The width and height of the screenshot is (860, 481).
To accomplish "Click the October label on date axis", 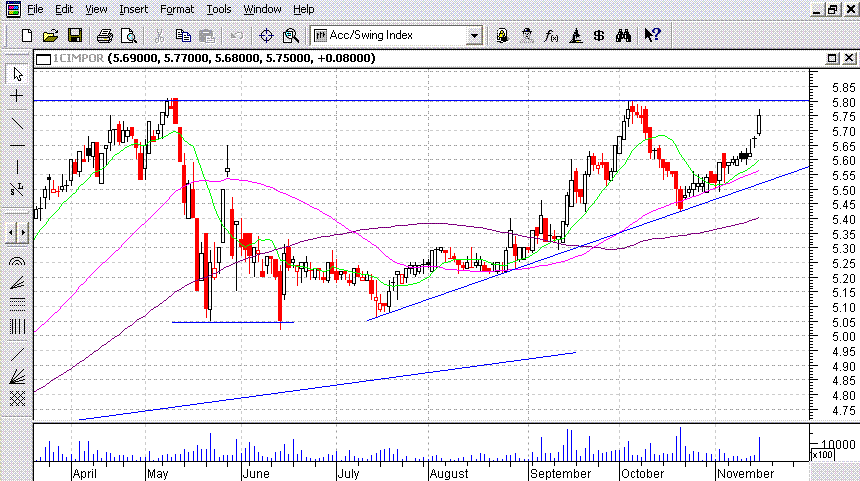I will pos(643,474).
